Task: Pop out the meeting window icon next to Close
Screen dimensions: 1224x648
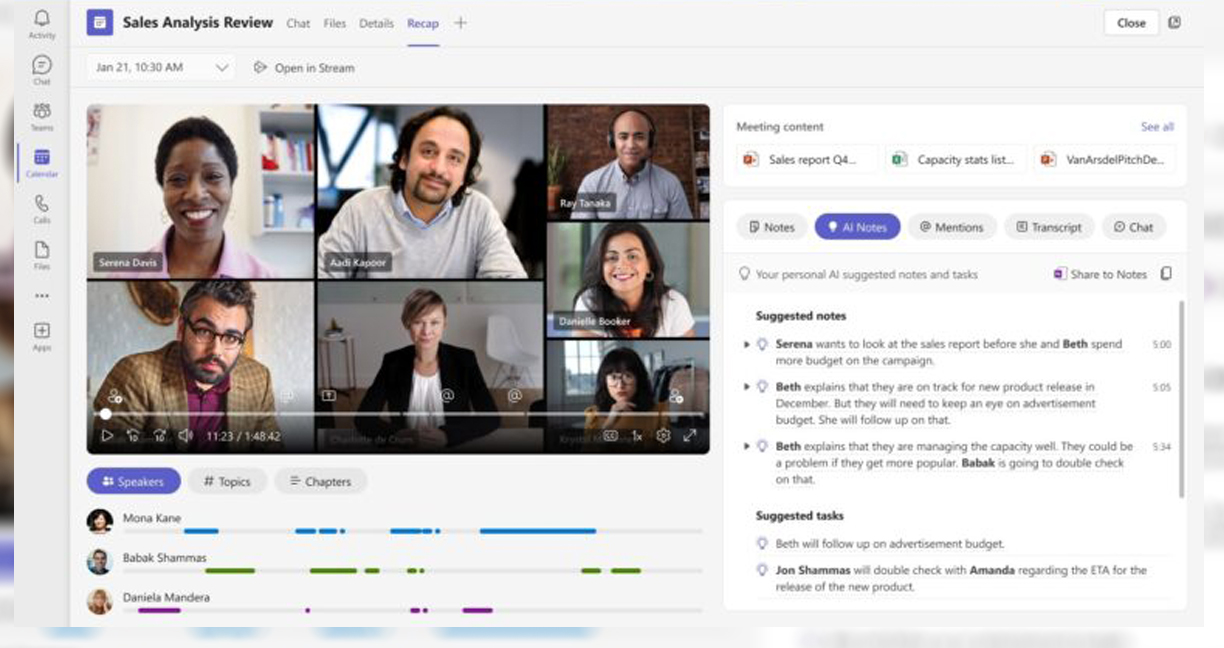Action: point(1174,22)
